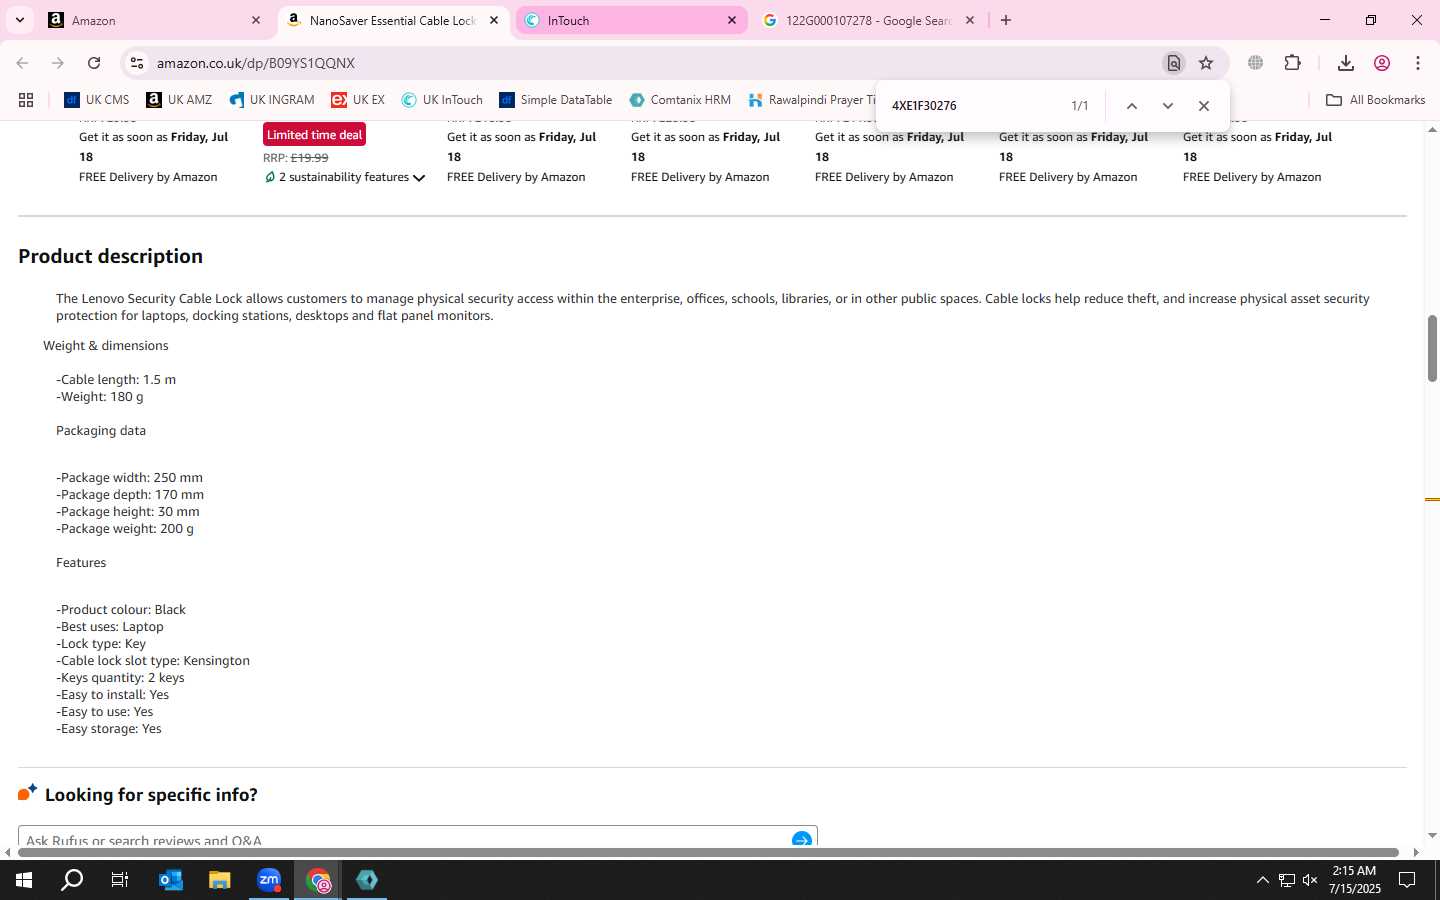The width and height of the screenshot is (1440, 900).
Task: Open Zoom from the taskbar
Action: coord(269,880)
